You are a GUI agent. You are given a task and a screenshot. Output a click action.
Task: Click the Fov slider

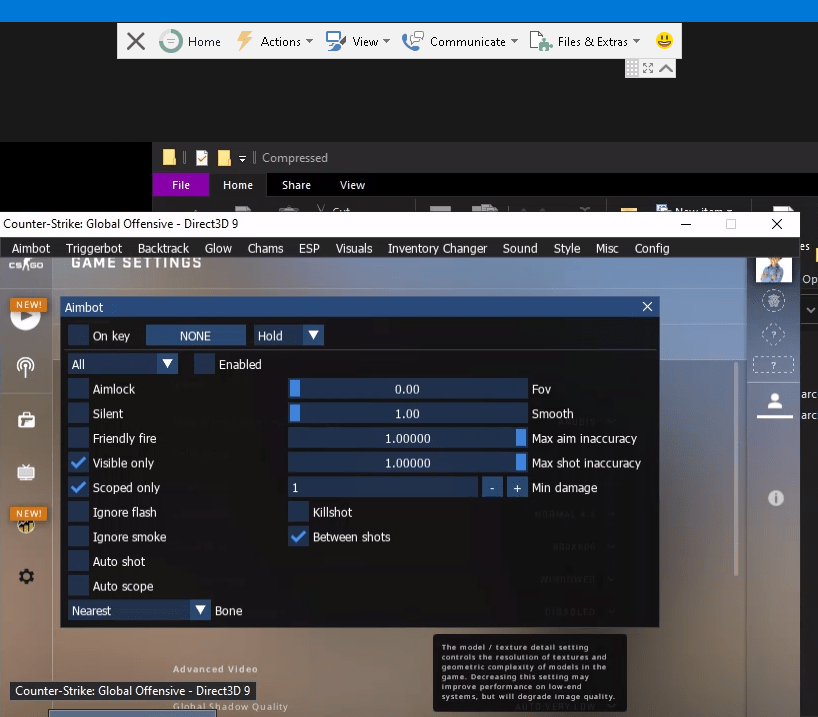click(407, 389)
